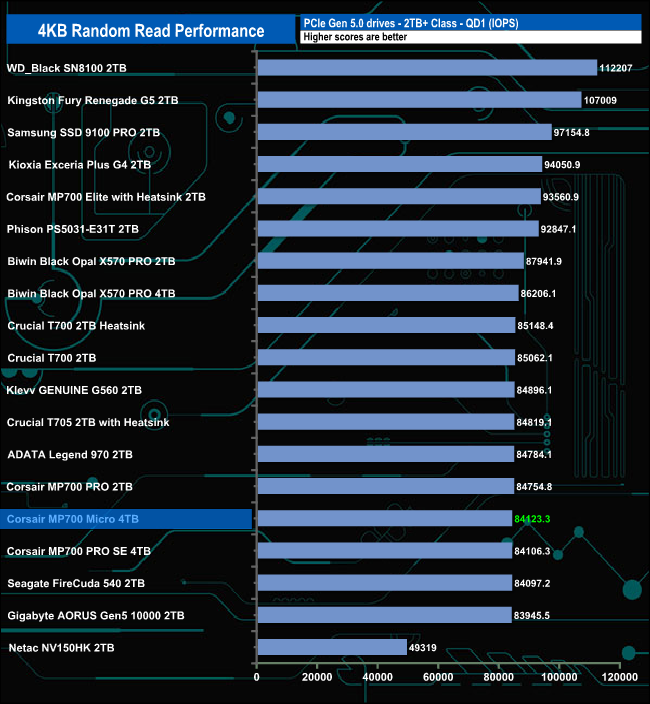Click the 49319 score value
Viewport: 650px width, 704px height.
point(422,648)
